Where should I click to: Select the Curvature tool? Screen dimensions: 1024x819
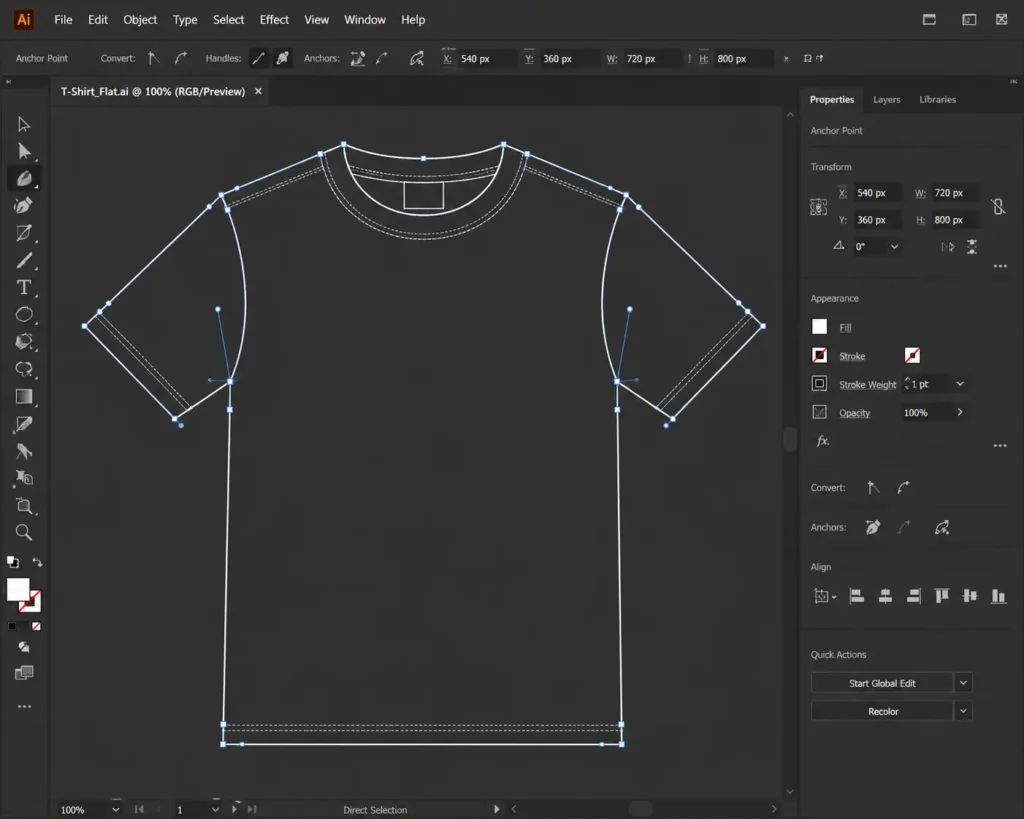(24, 206)
